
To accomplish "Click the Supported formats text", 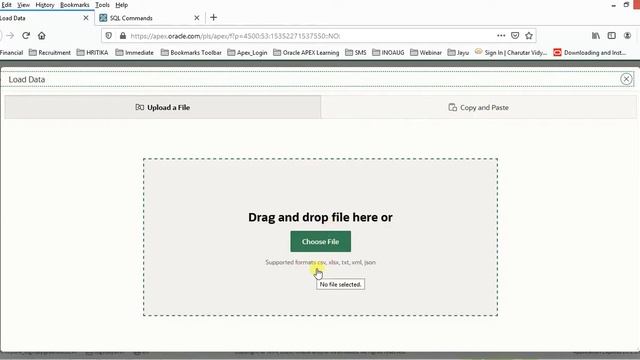I will tap(320, 262).
